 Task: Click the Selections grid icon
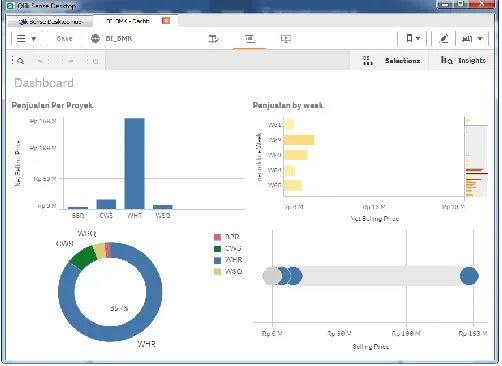(368, 61)
